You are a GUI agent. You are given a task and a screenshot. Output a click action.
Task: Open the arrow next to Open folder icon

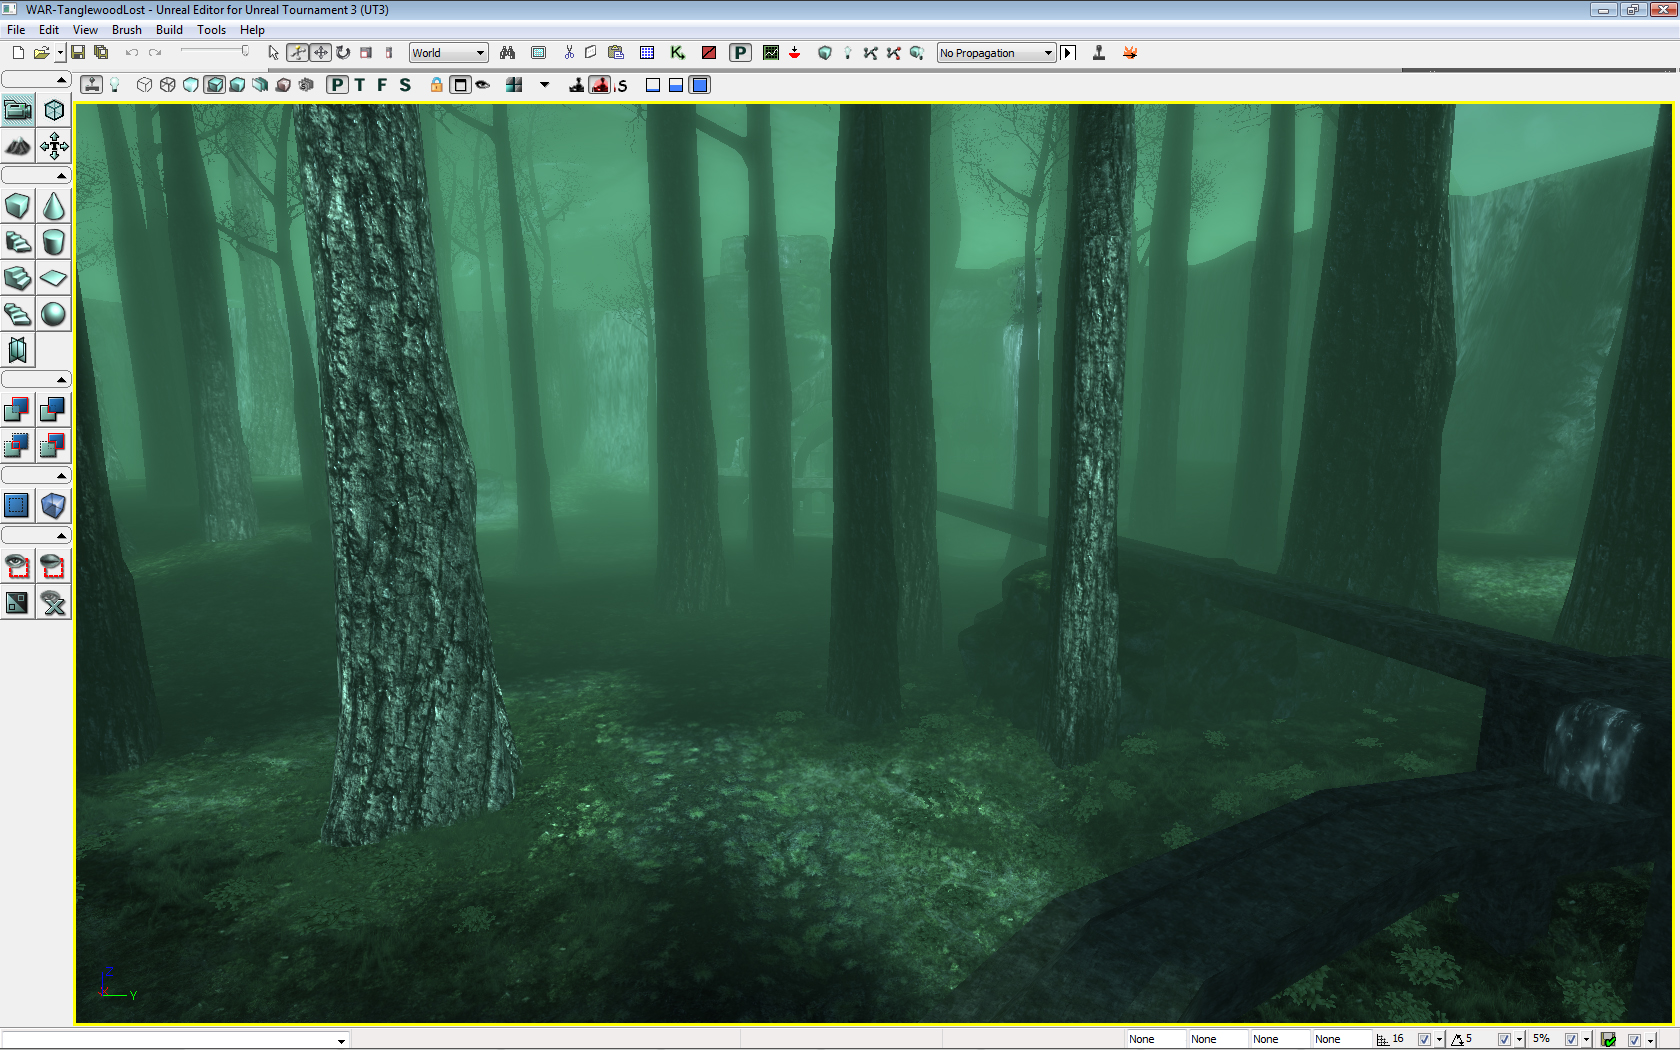coord(60,53)
